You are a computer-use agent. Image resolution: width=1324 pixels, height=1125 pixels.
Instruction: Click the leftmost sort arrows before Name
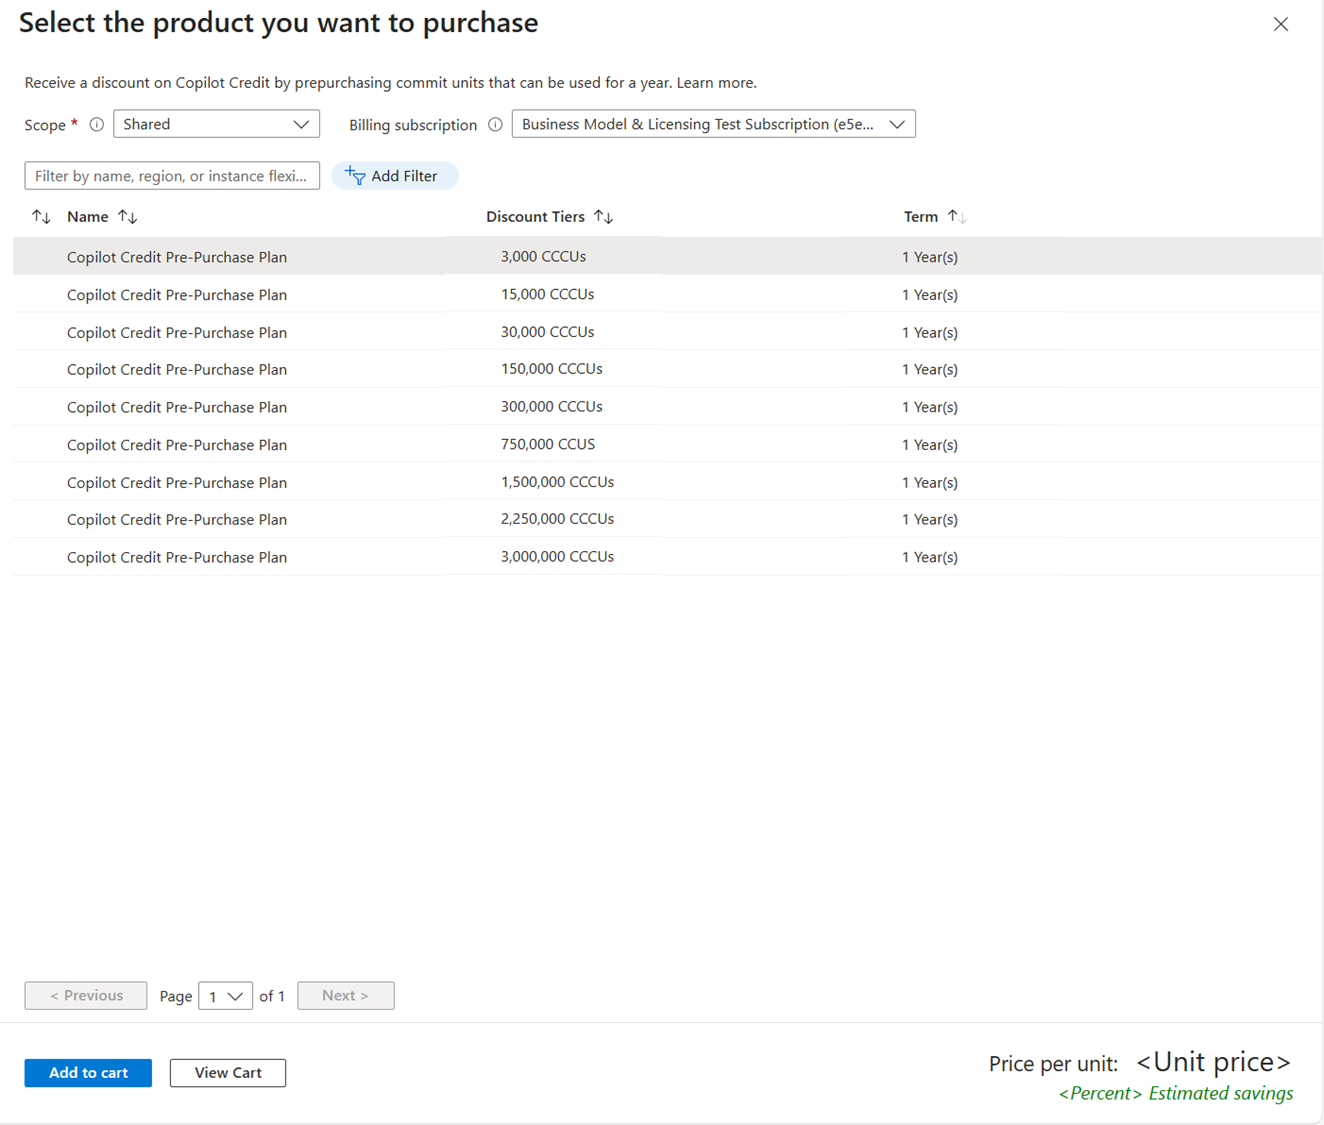pos(41,217)
